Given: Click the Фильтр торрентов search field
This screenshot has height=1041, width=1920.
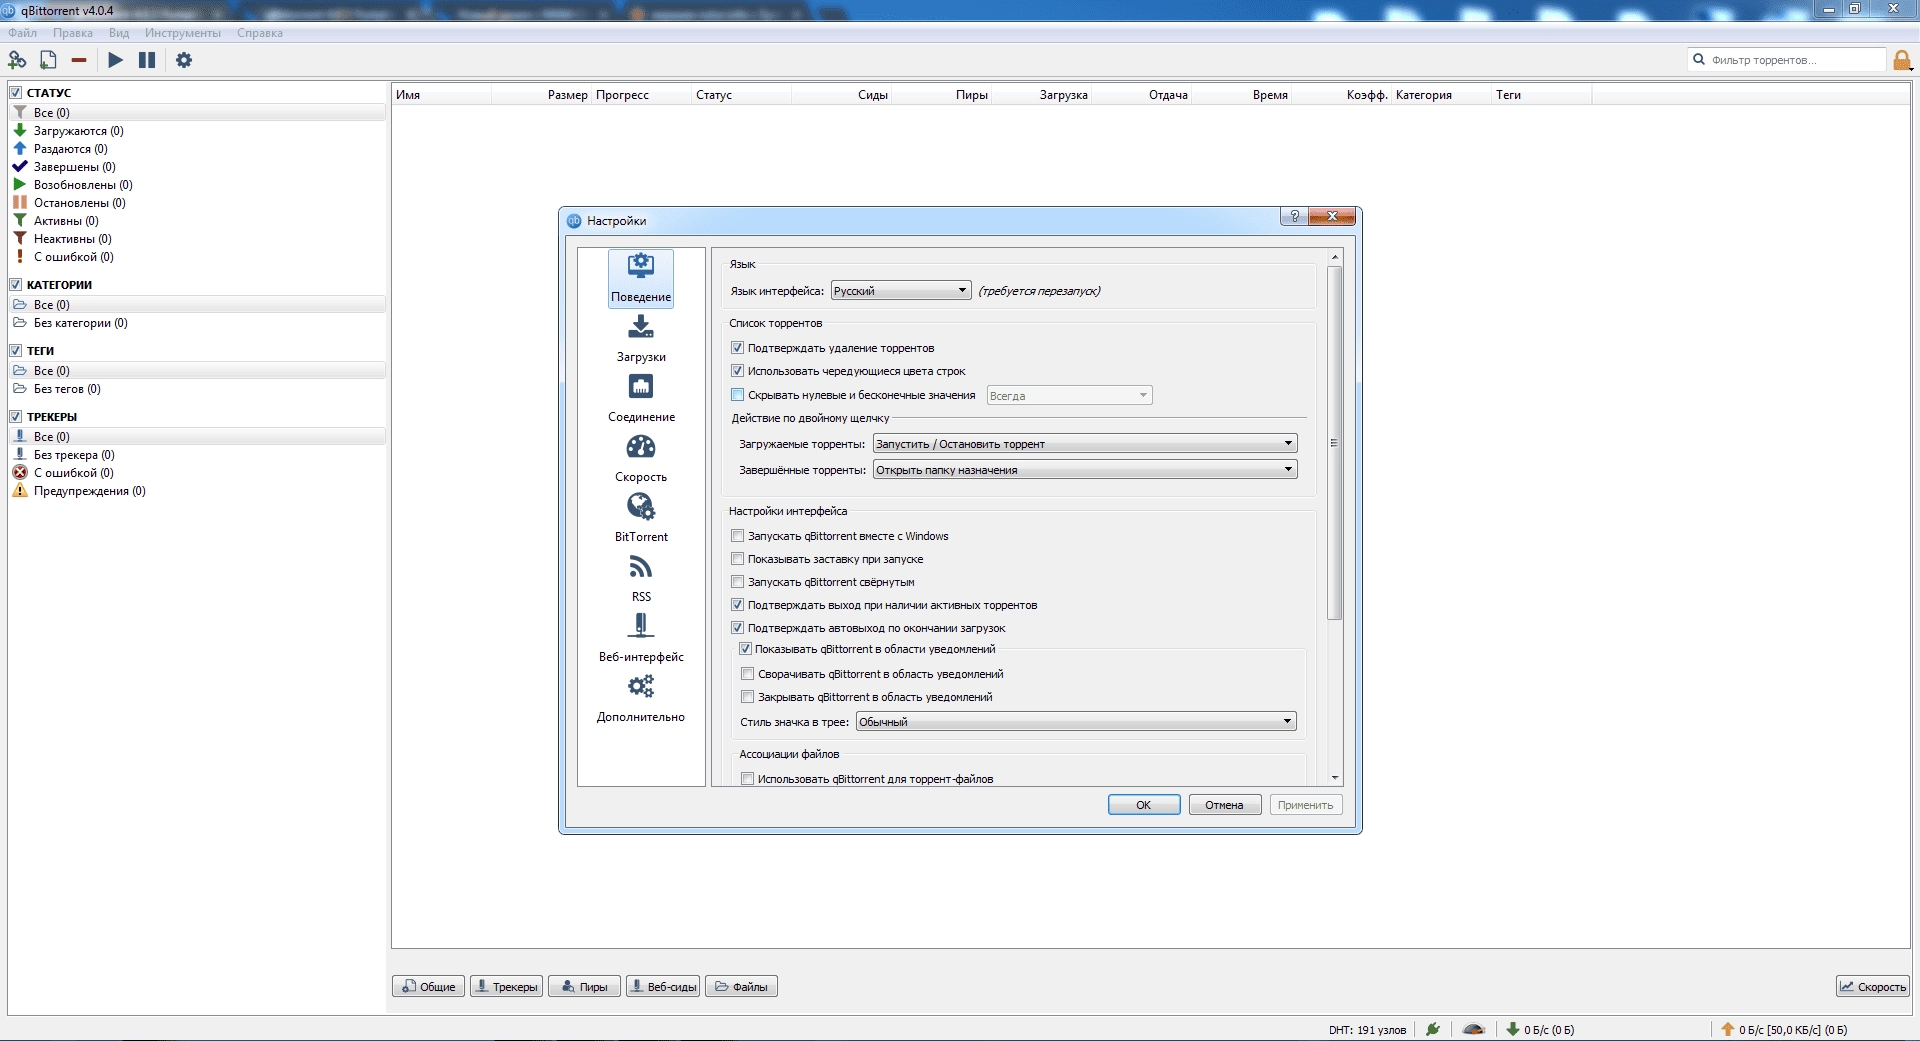Looking at the screenshot, I should [x=1786, y=60].
